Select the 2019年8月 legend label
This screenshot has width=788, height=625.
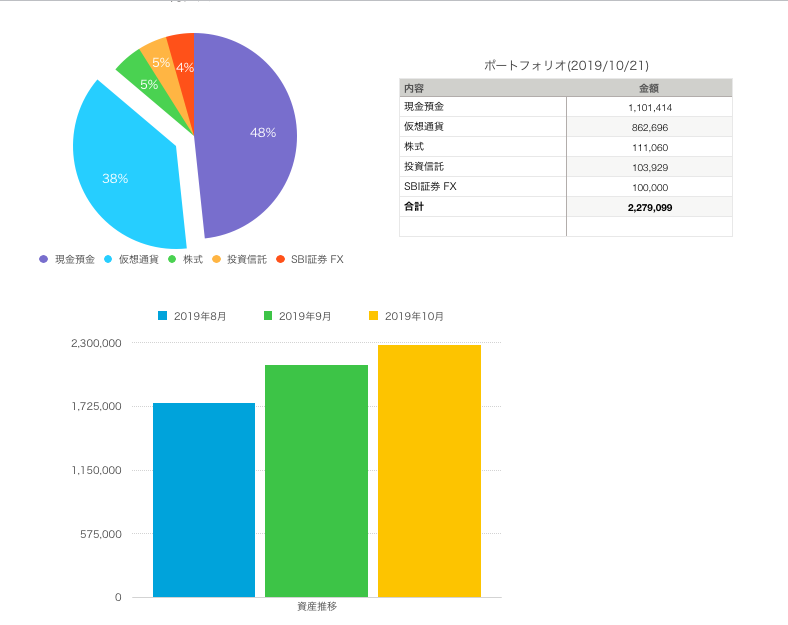click(x=200, y=316)
